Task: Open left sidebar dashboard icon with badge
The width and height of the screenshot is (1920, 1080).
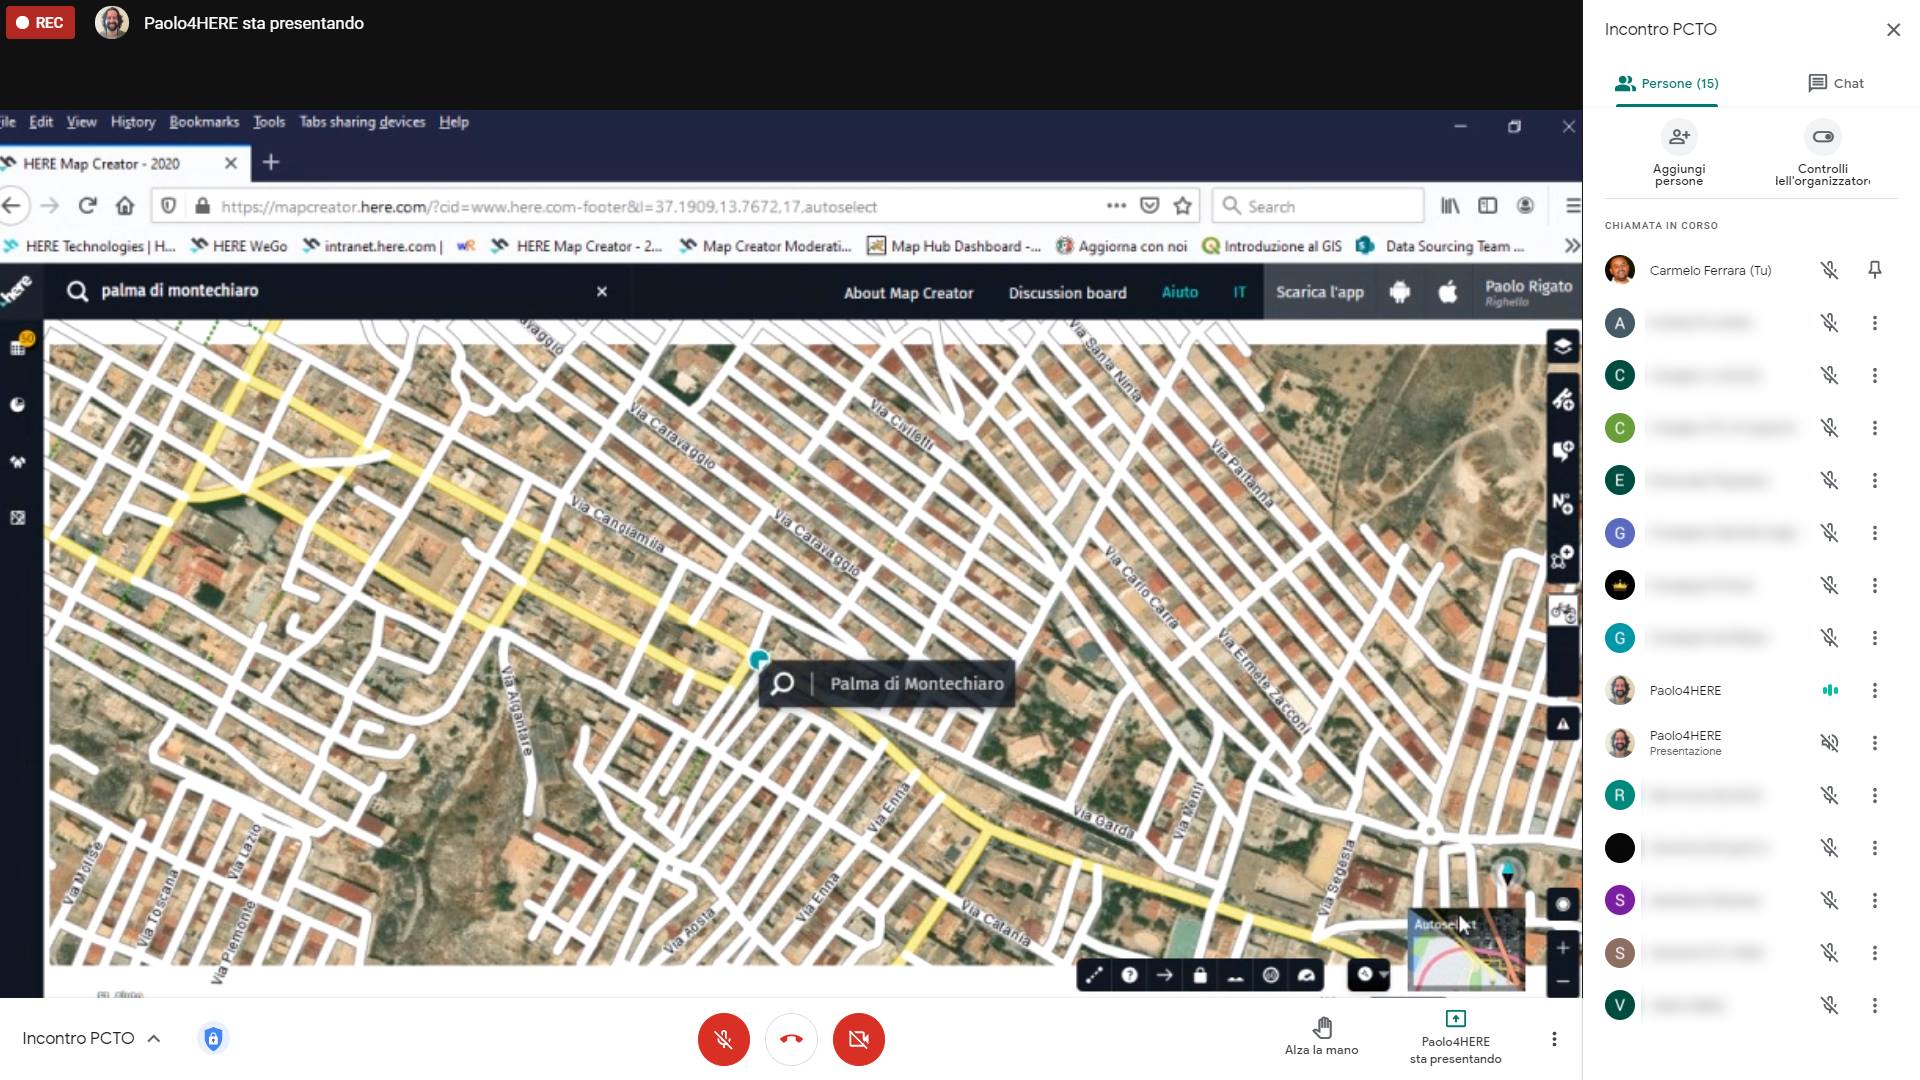Action: (19, 346)
